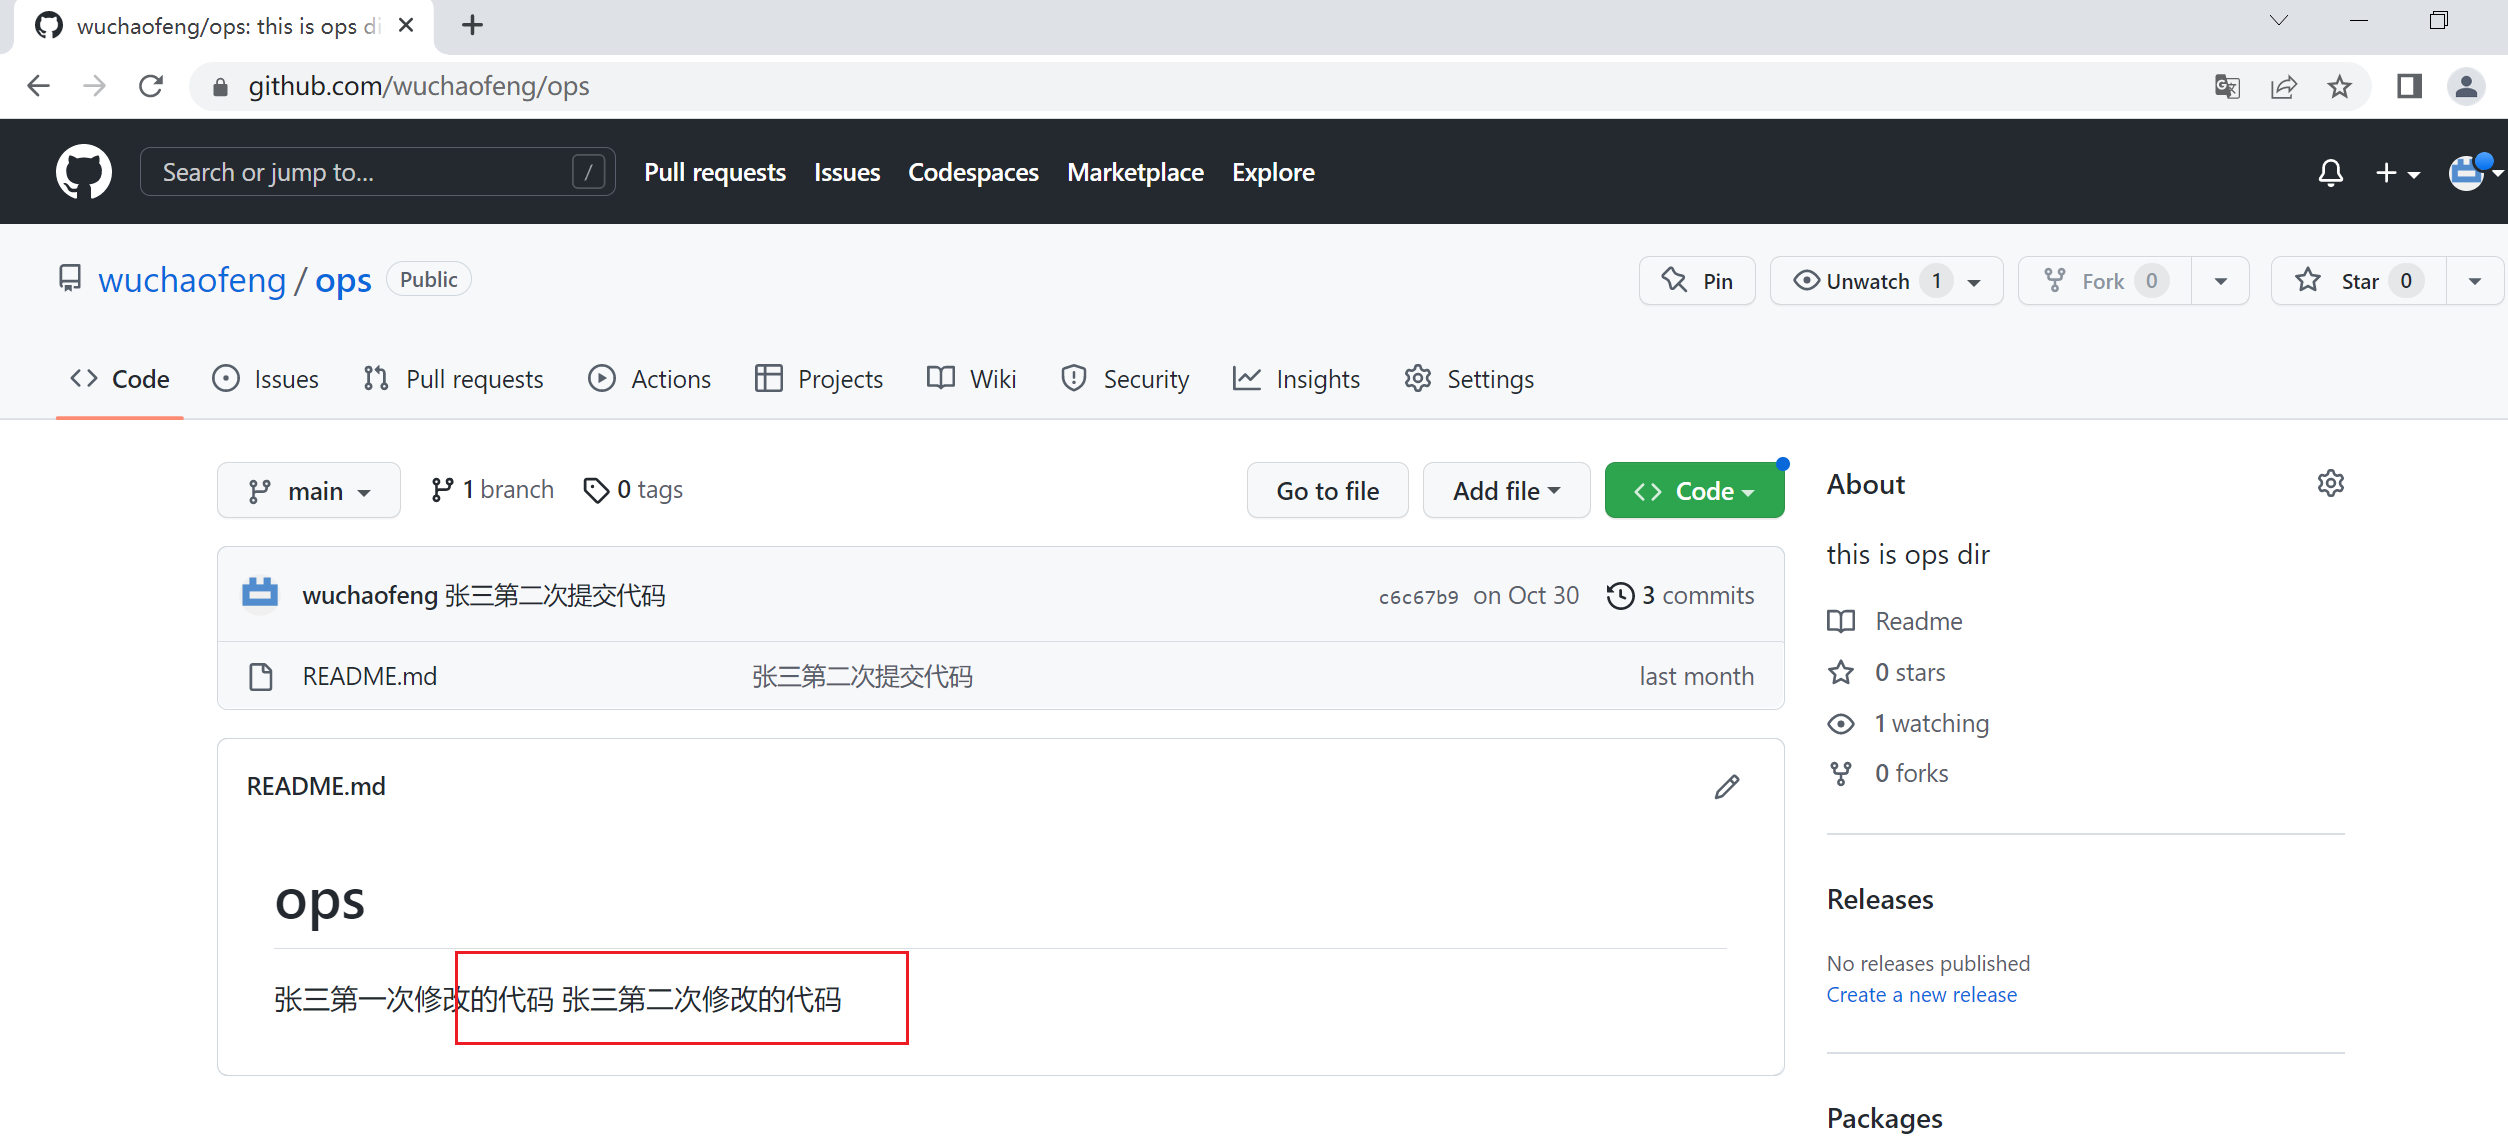Edit README.md with the pencil icon
The image size is (2508, 1141).
click(1727, 787)
